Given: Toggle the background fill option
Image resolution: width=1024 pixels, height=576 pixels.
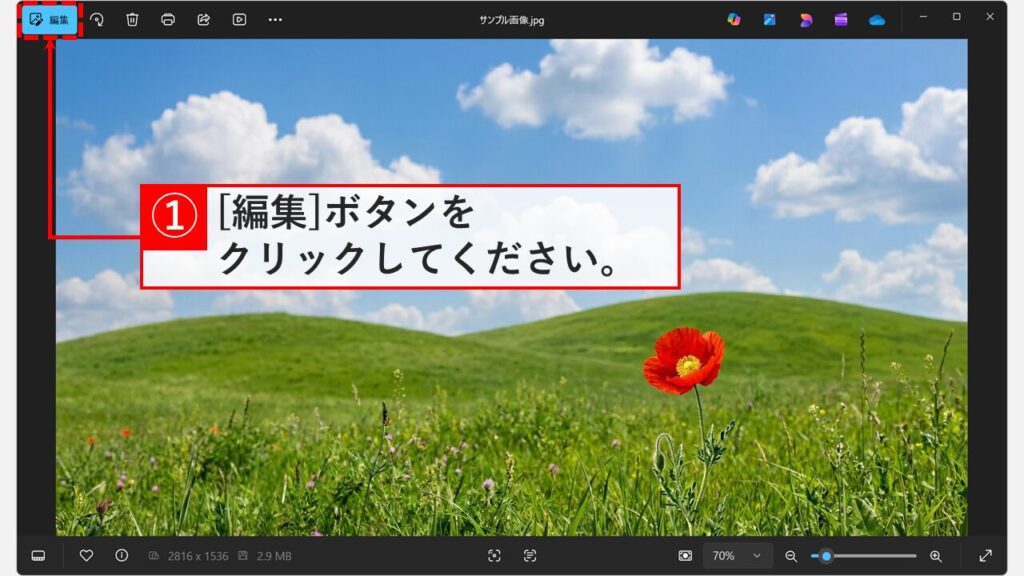Looking at the screenshot, I should (685, 558).
